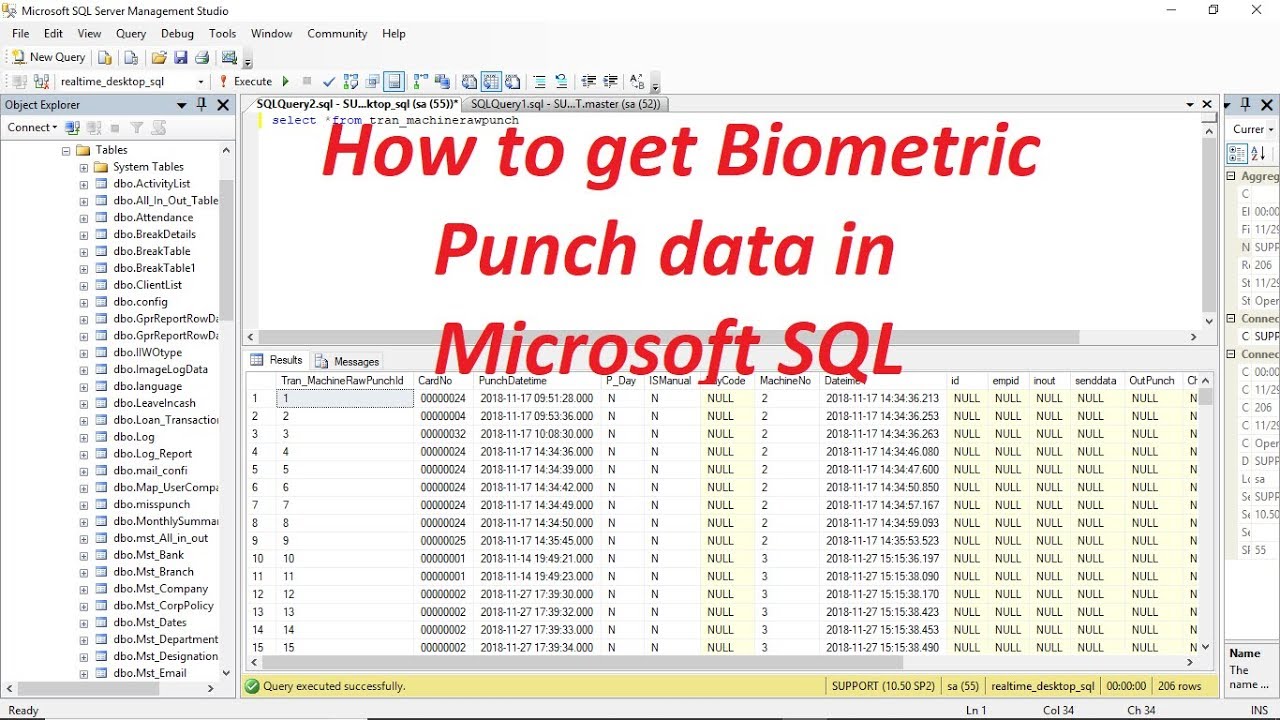Screen dimensions: 1280x720
Task: Collapse the Tables folder node
Action: pos(67,151)
